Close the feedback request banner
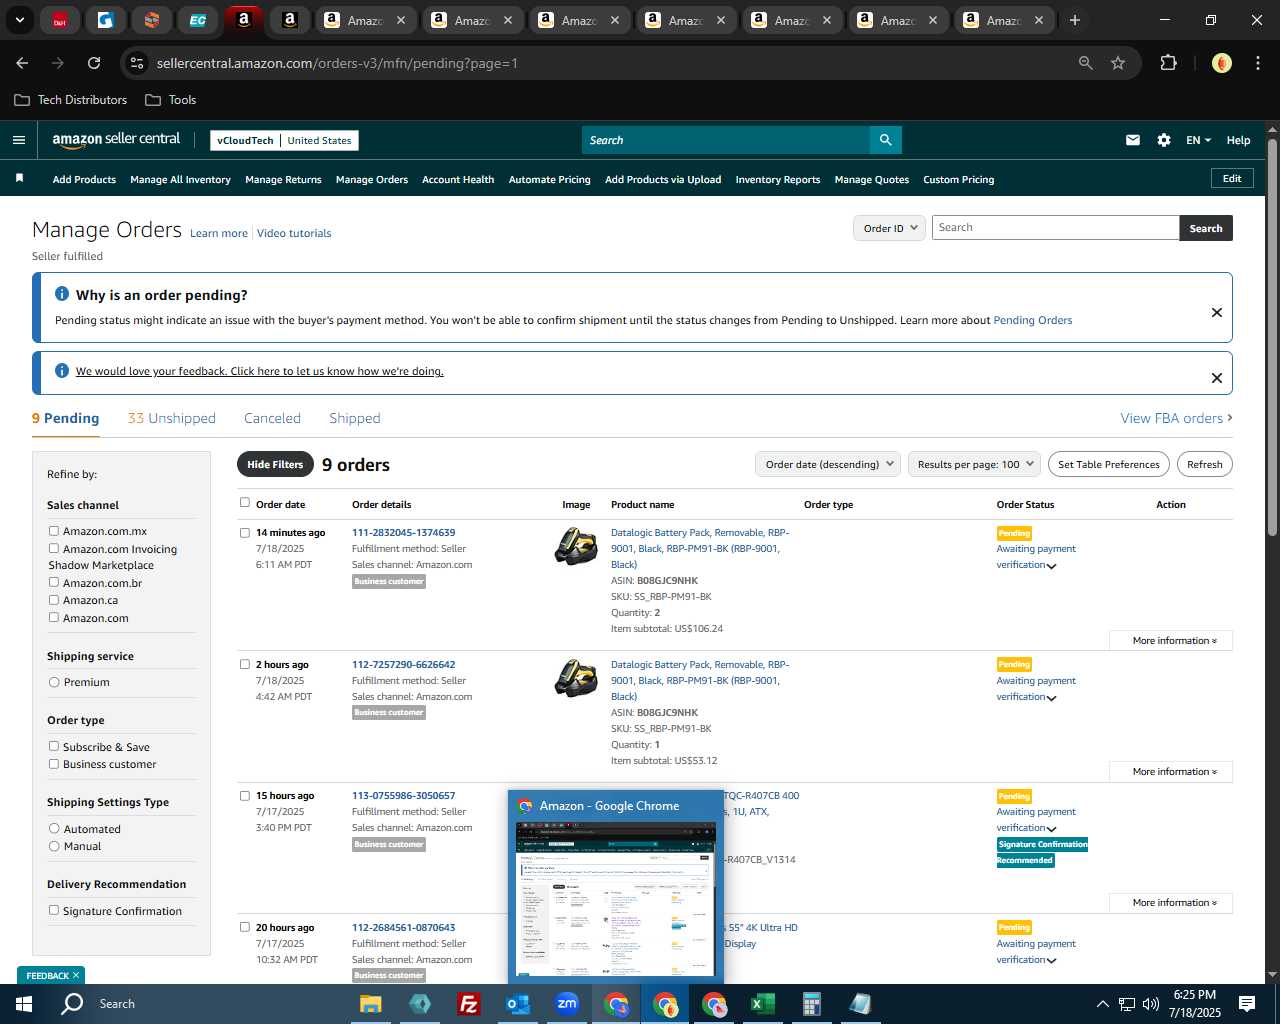1280x1024 pixels. pyautogui.click(x=1217, y=378)
